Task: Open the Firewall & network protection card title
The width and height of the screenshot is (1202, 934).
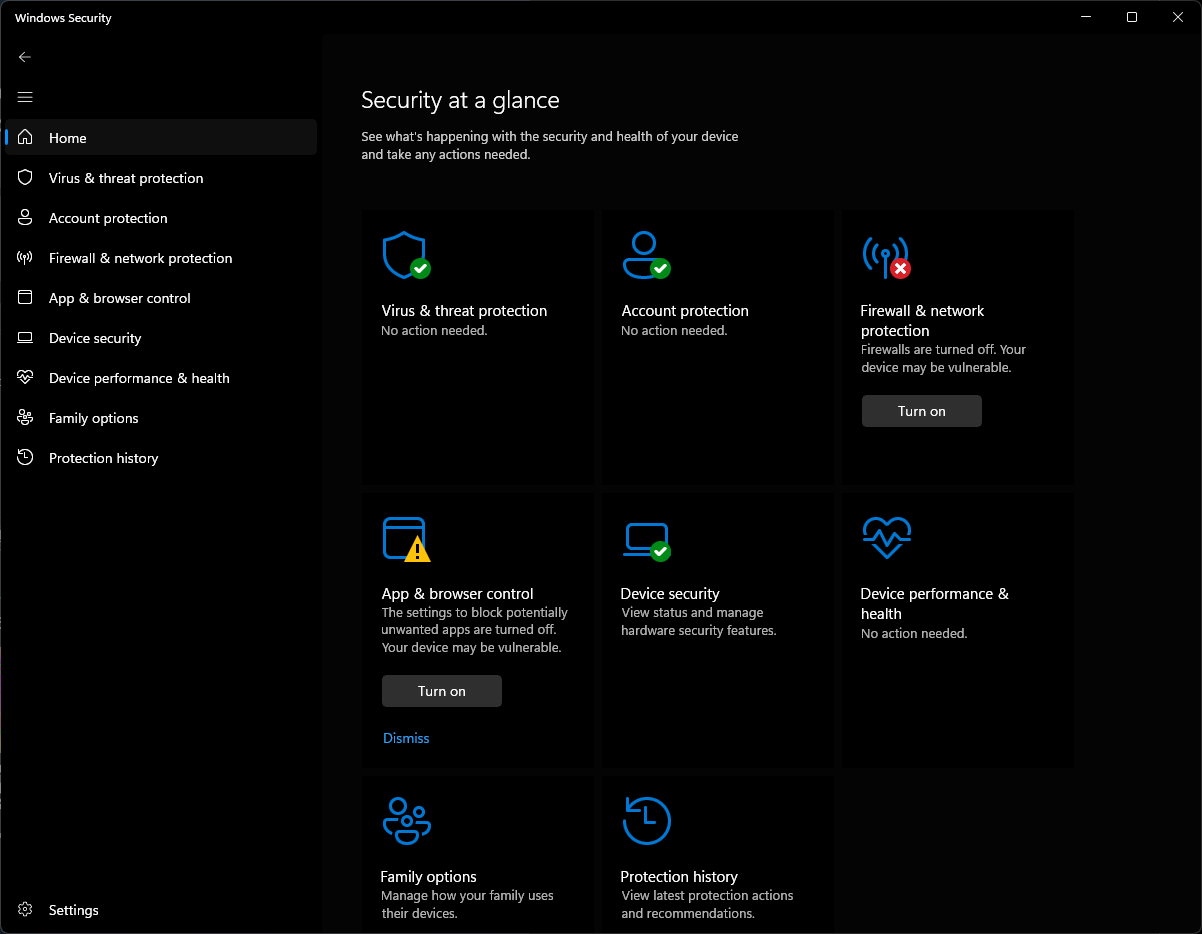Action: [922, 321]
